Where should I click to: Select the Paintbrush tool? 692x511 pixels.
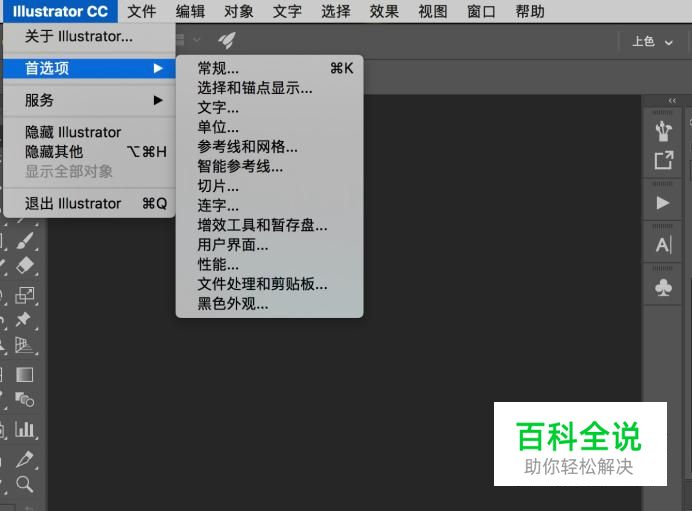tap(25, 240)
